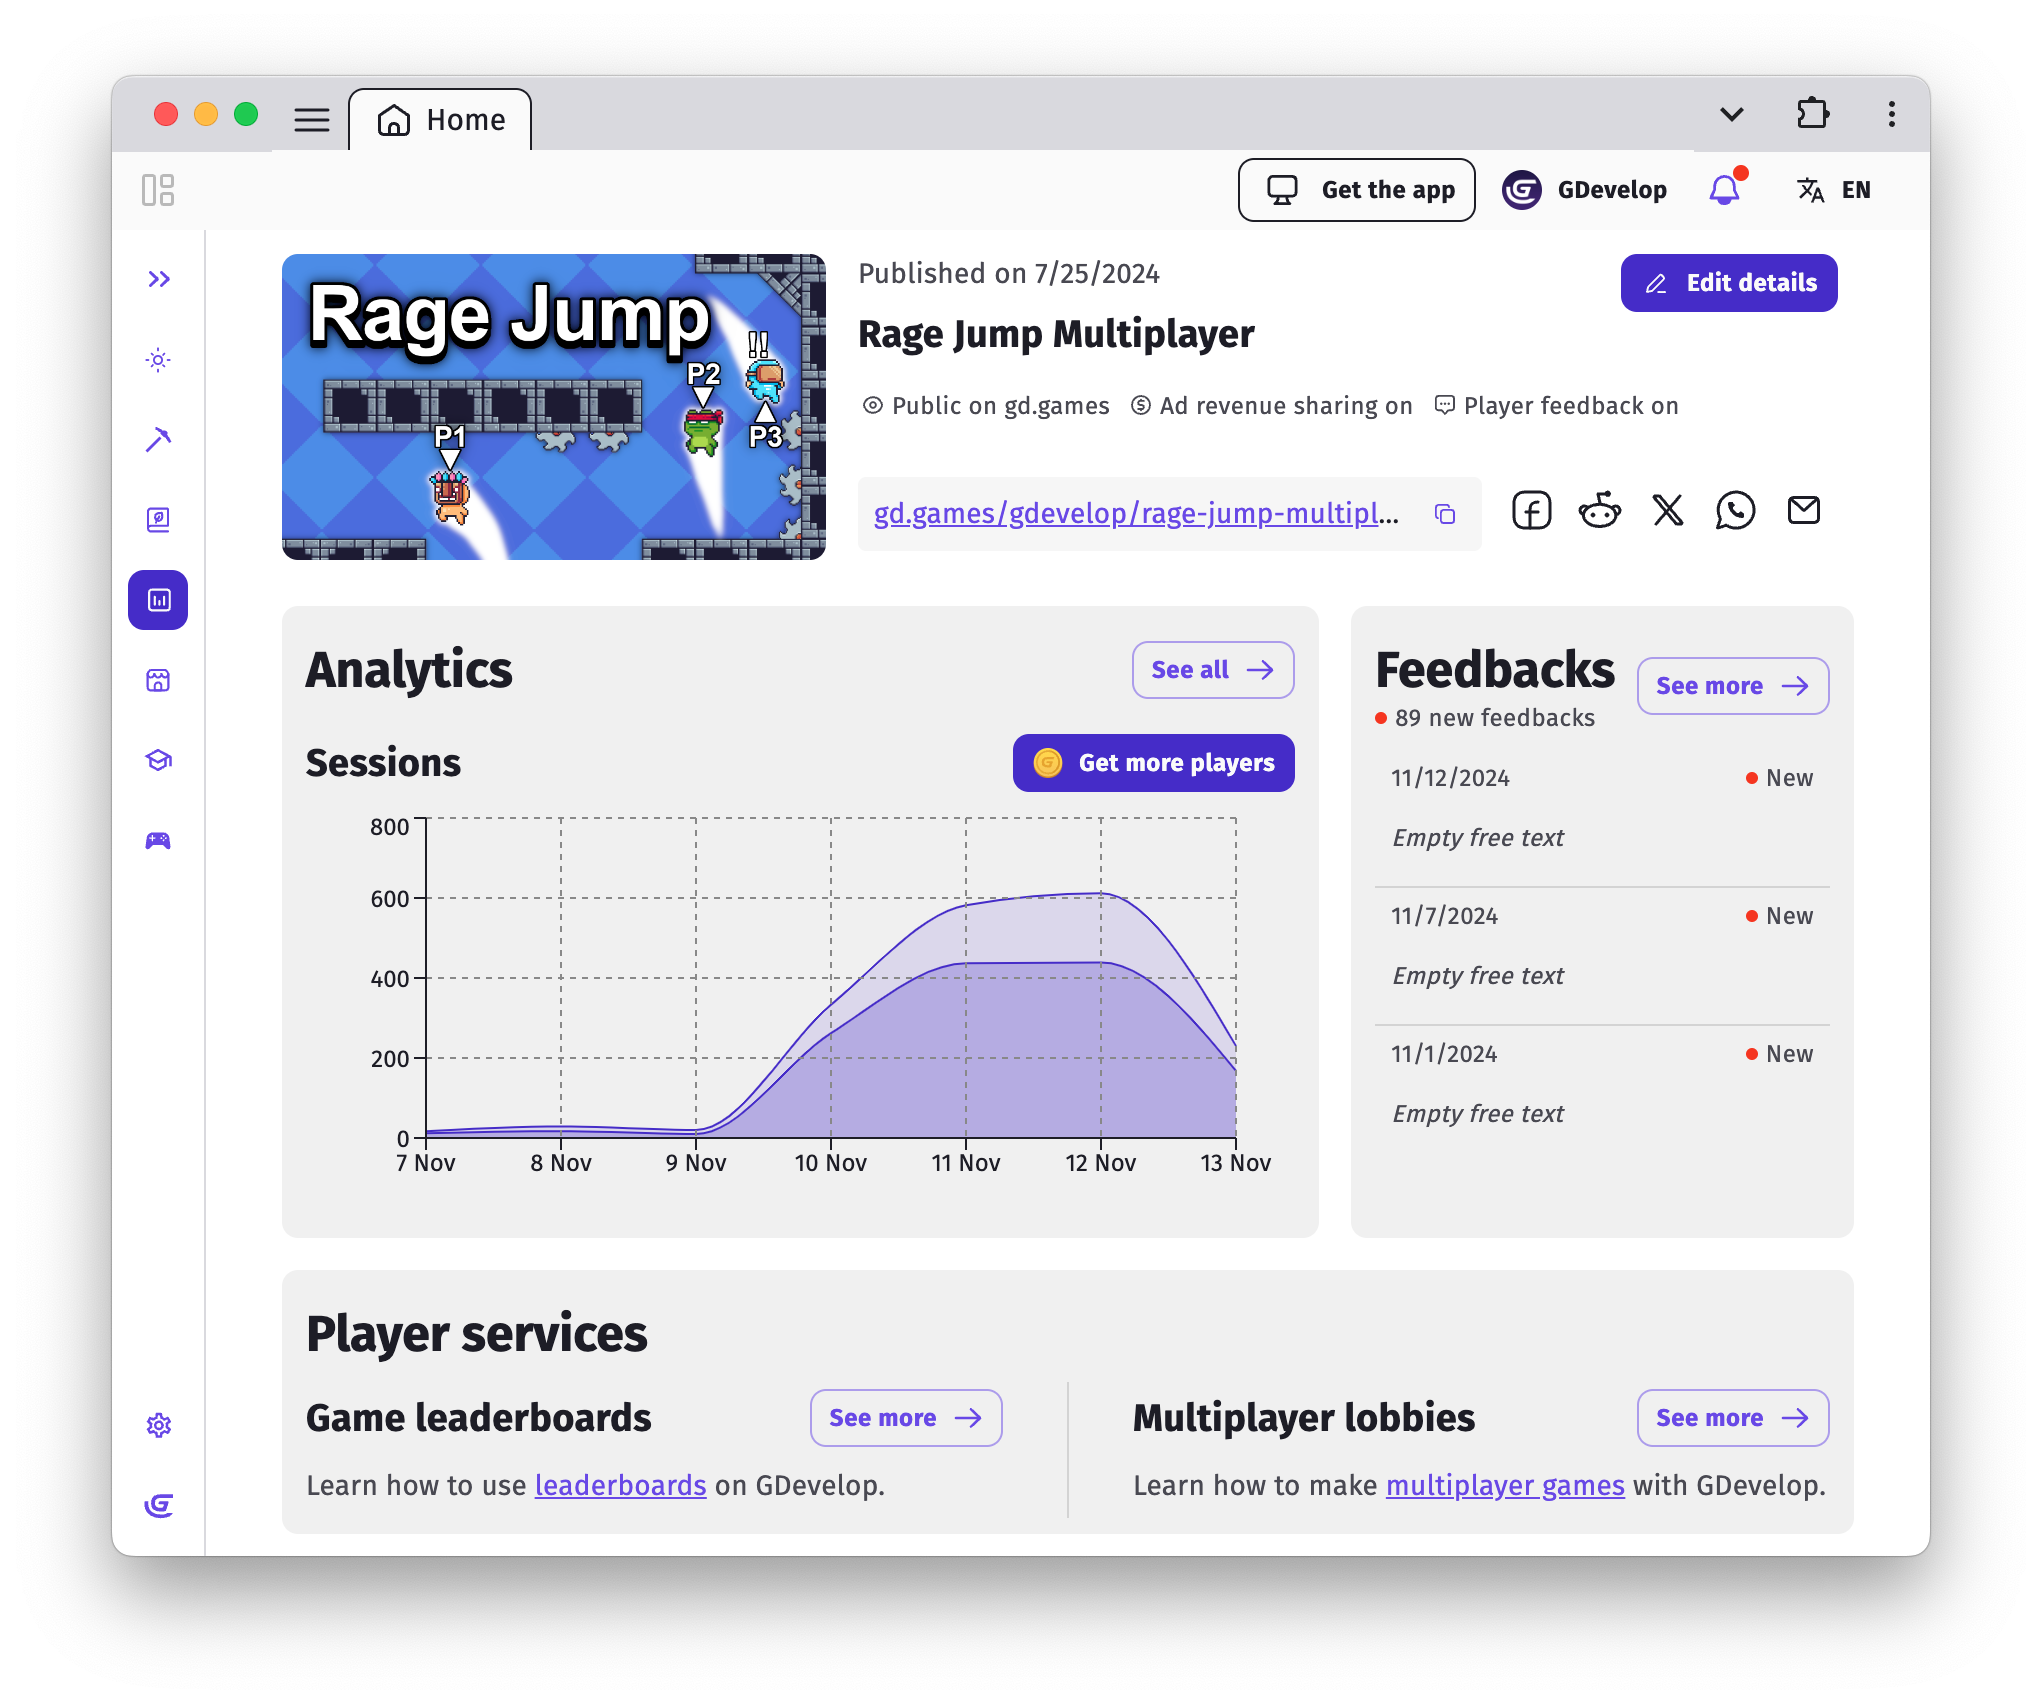Toggle the panel layout icon
2042x1704 pixels.
tap(158, 190)
